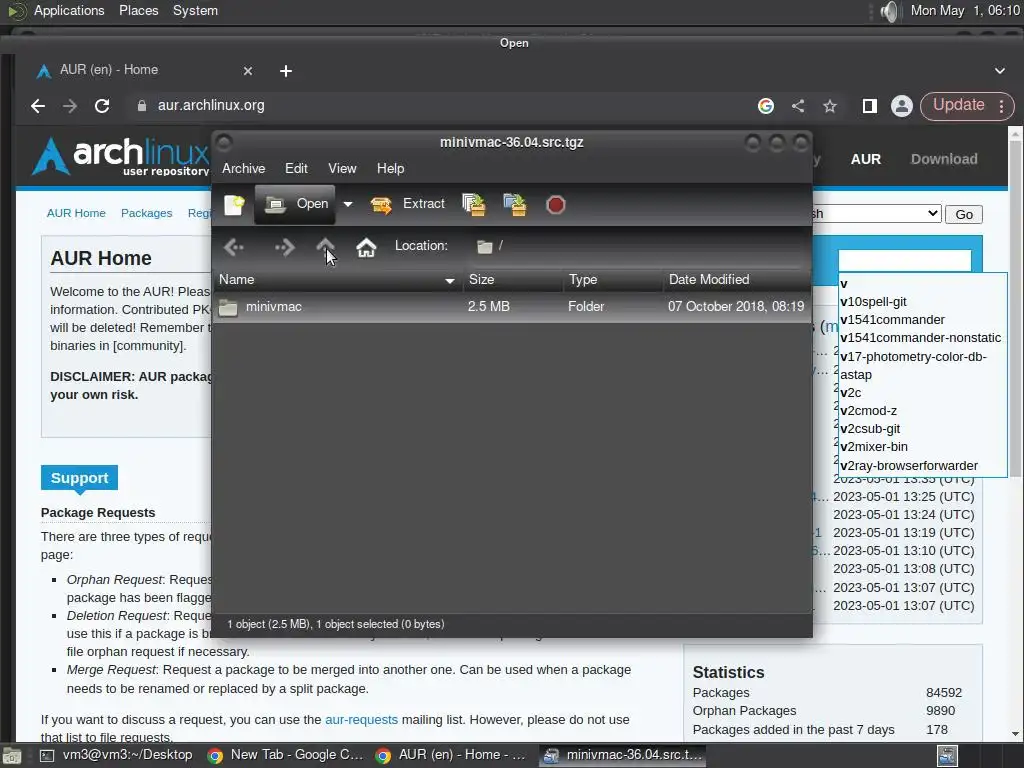Go forward in Chrome browser
The height and width of the screenshot is (768, 1024).
pyautogui.click(x=70, y=106)
